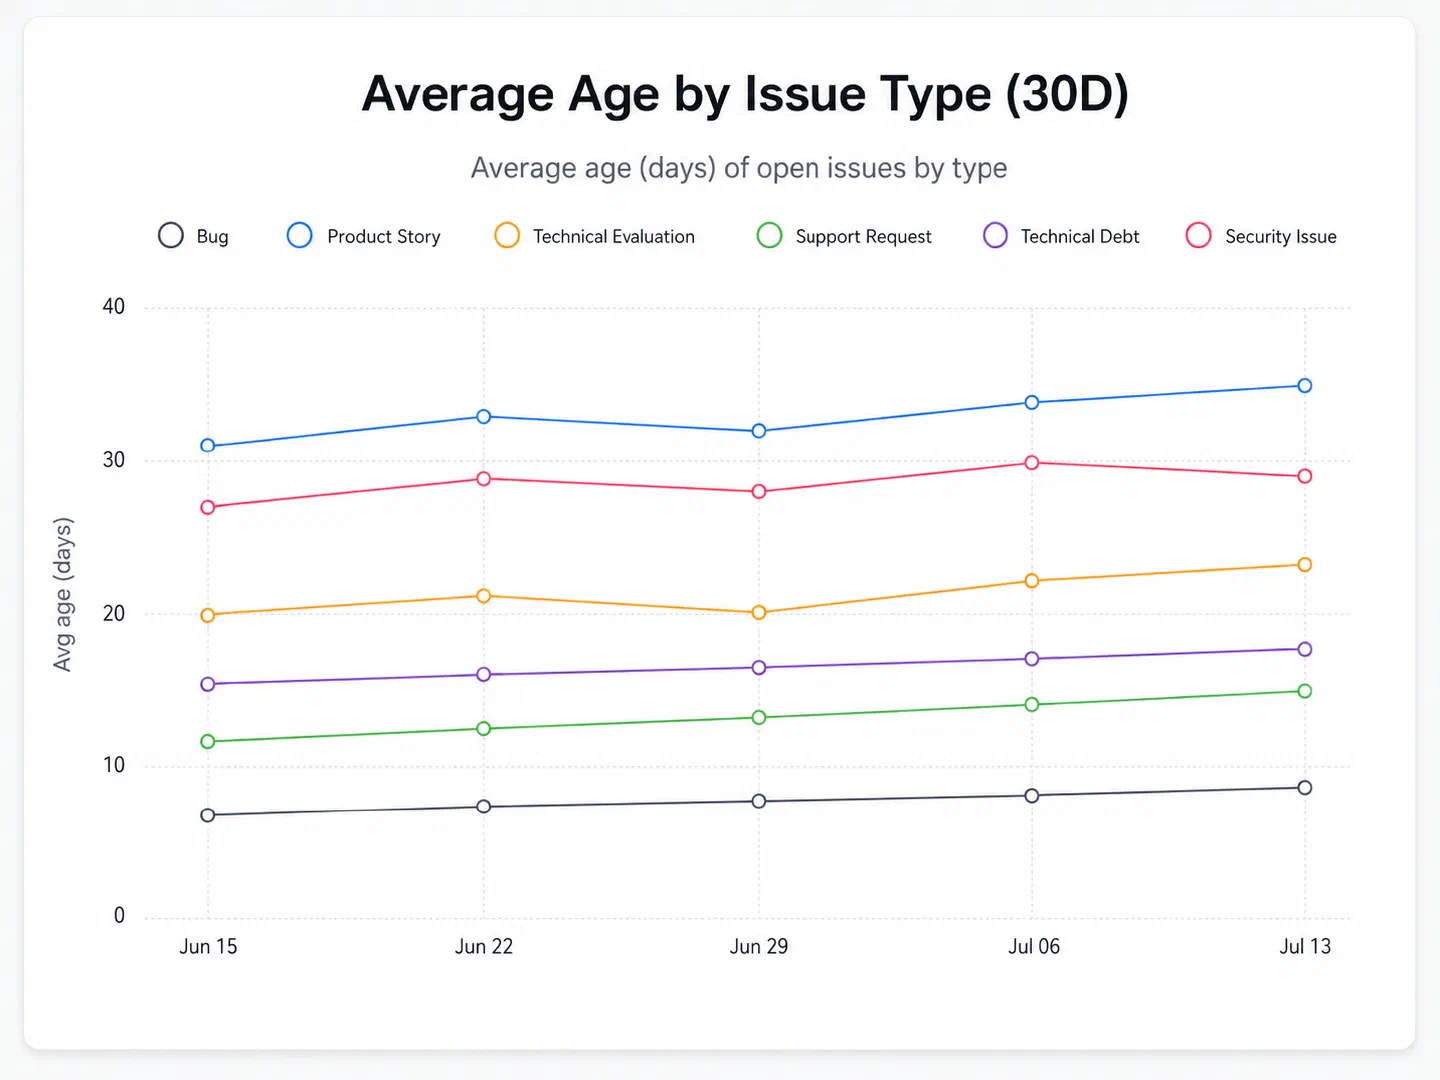1440x1080 pixels.
Task: Select Technical Debt data point at Jul 13
Action: click(x=1305, y=649)
